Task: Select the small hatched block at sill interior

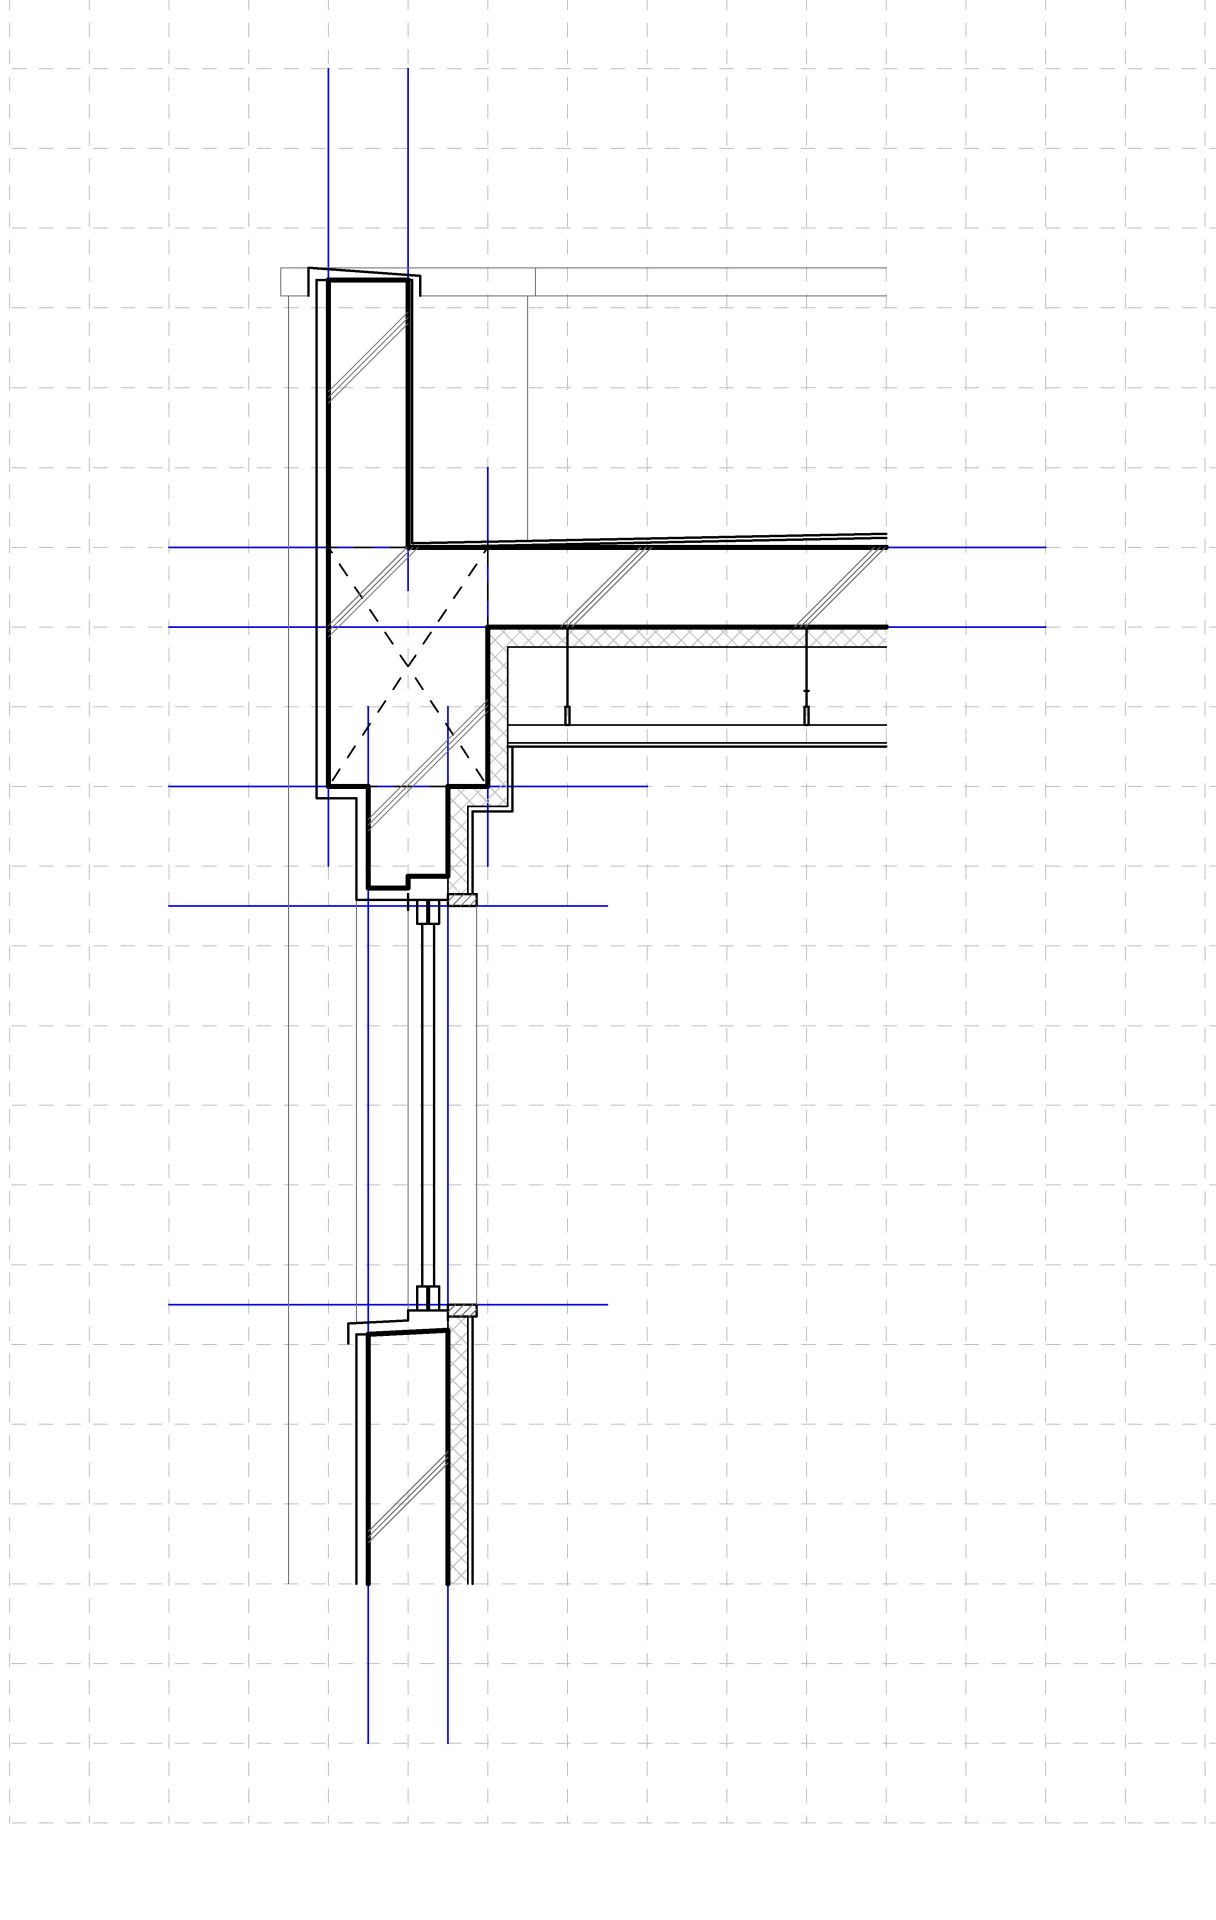Action: [462, 1310]
